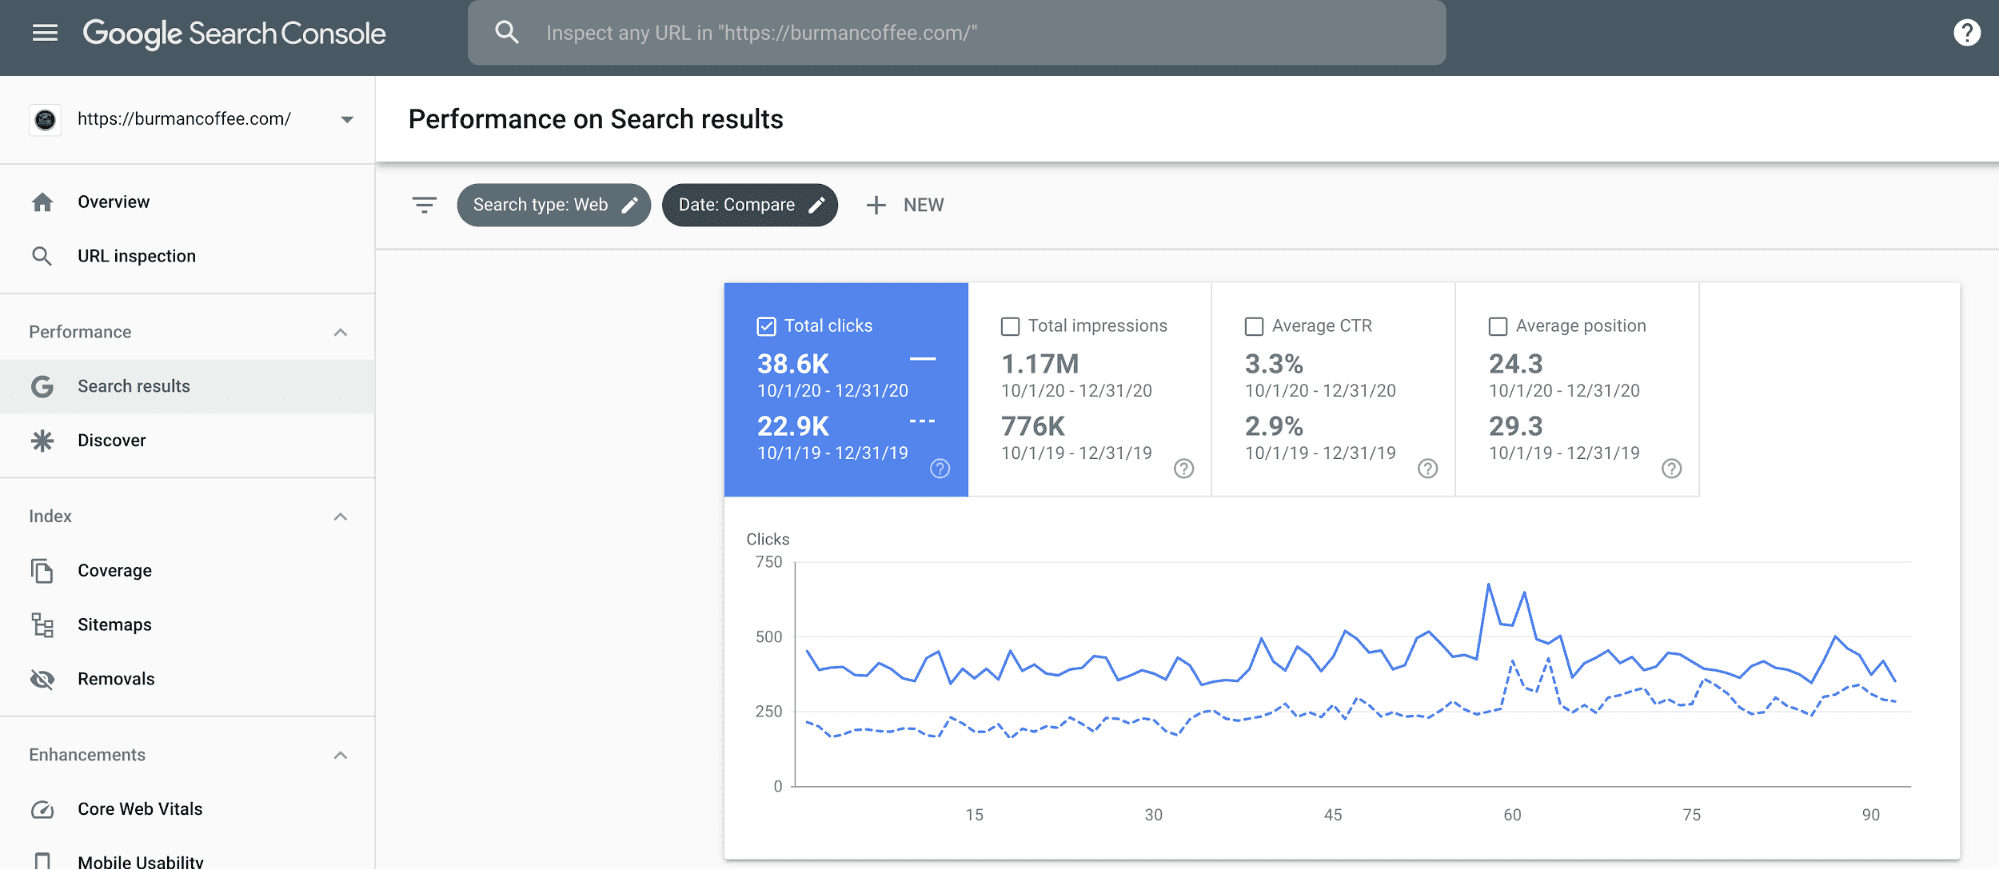
Task: Click the Google Search Console logo
Action: point(234,33)
